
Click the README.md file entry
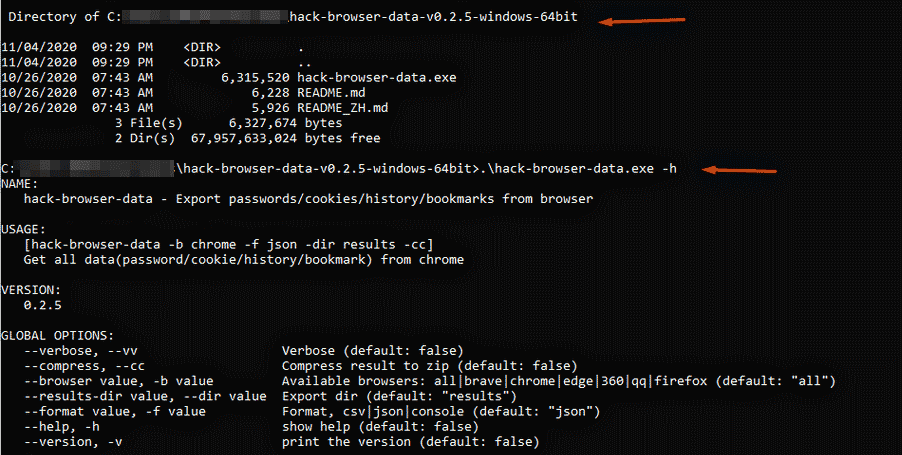[332, 91]
